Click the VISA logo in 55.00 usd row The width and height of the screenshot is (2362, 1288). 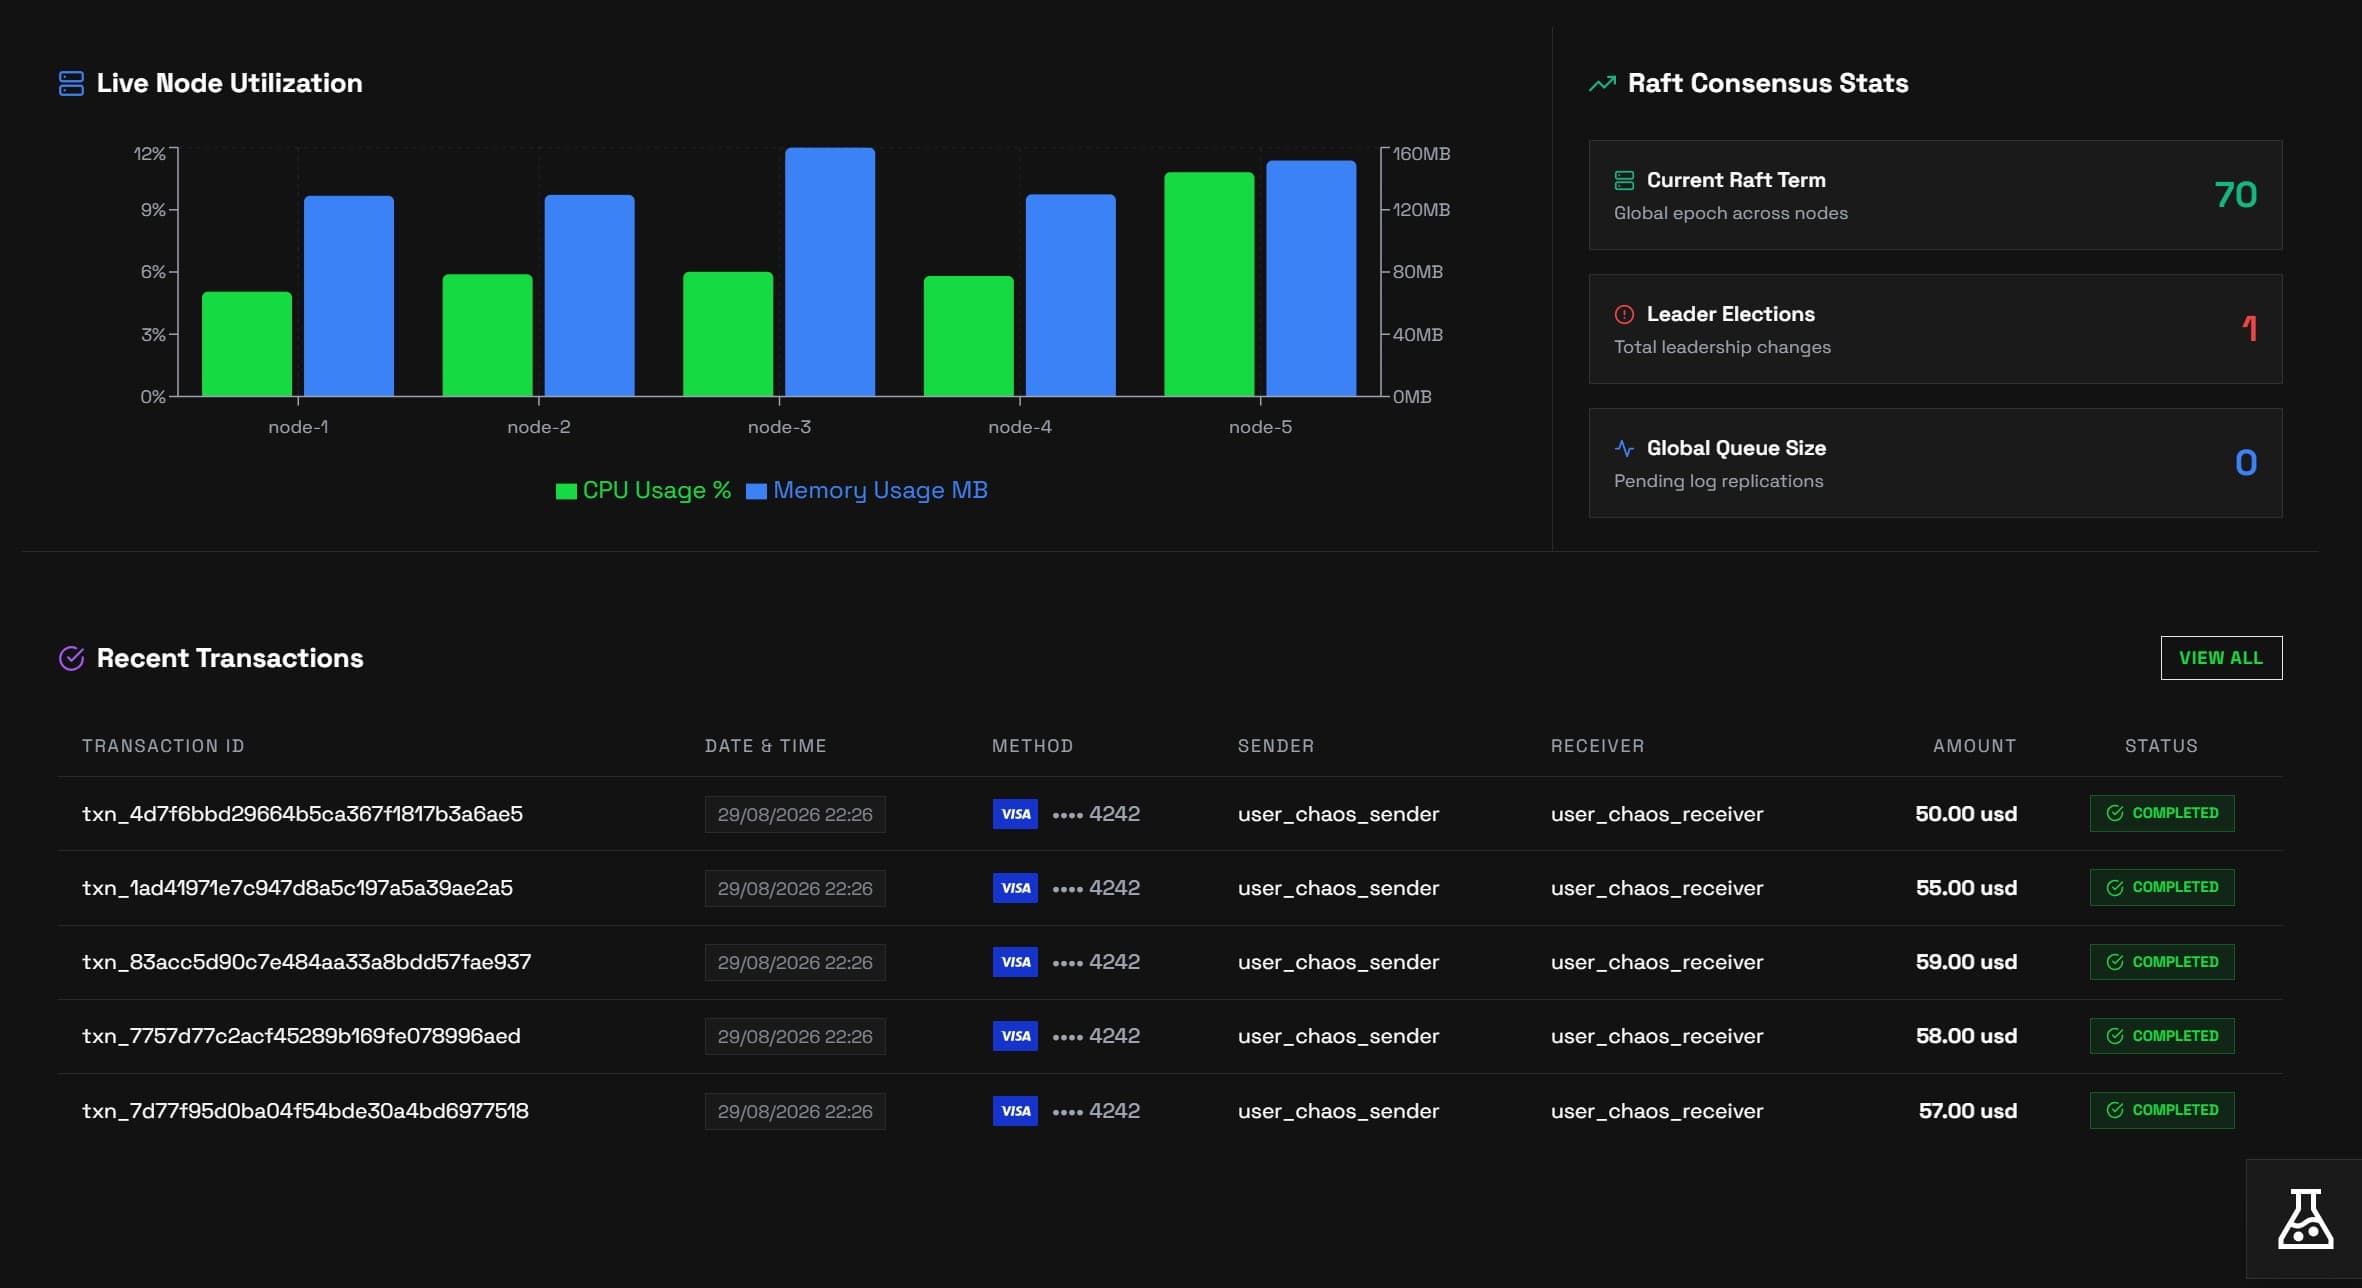1015,888
